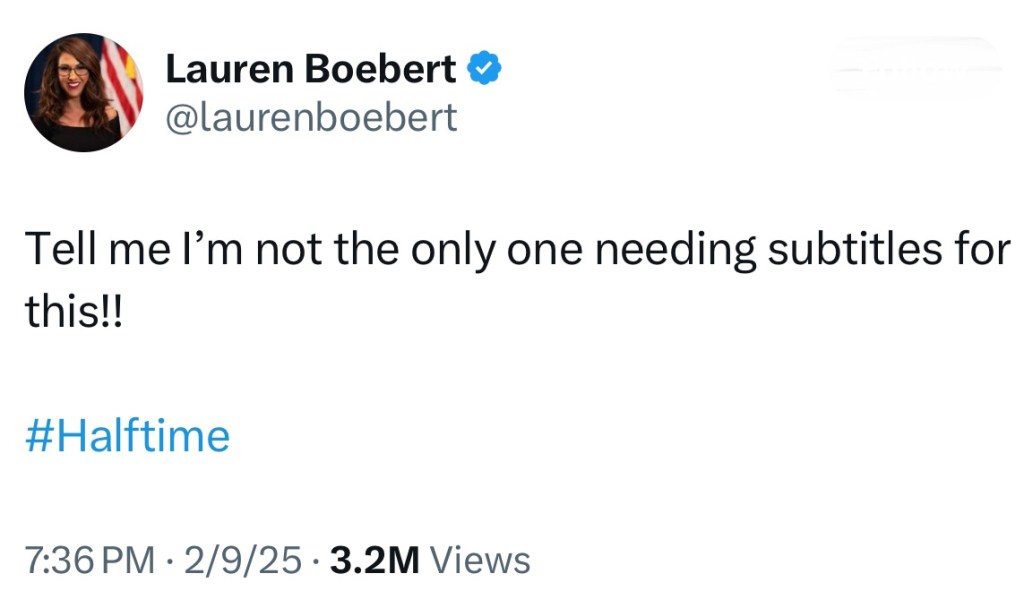Click the American flag in the avatar
Viewport: 1024px width, 608px height.
click(121, 80)
